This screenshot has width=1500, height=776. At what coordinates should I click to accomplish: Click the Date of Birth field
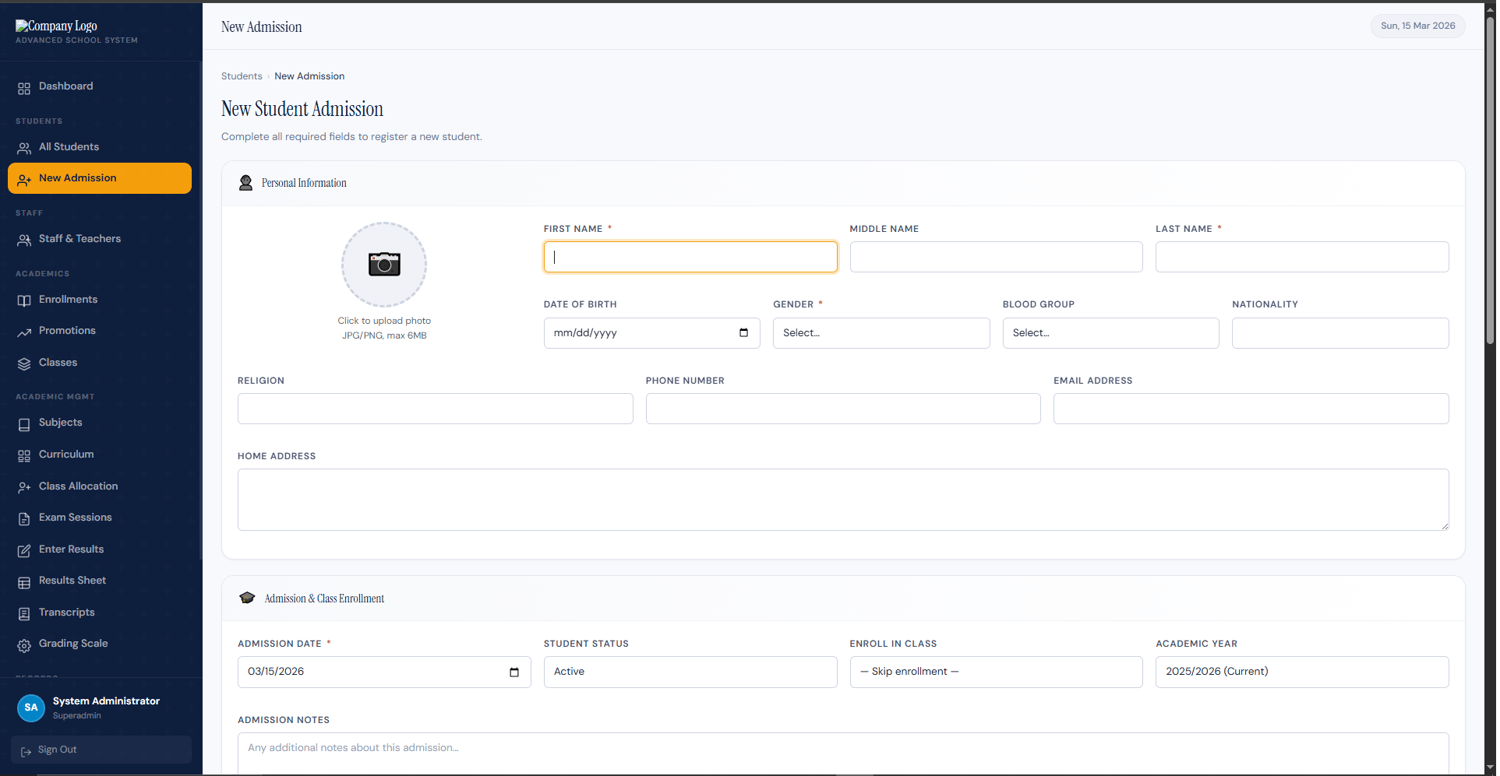click(x=652, y=333)
